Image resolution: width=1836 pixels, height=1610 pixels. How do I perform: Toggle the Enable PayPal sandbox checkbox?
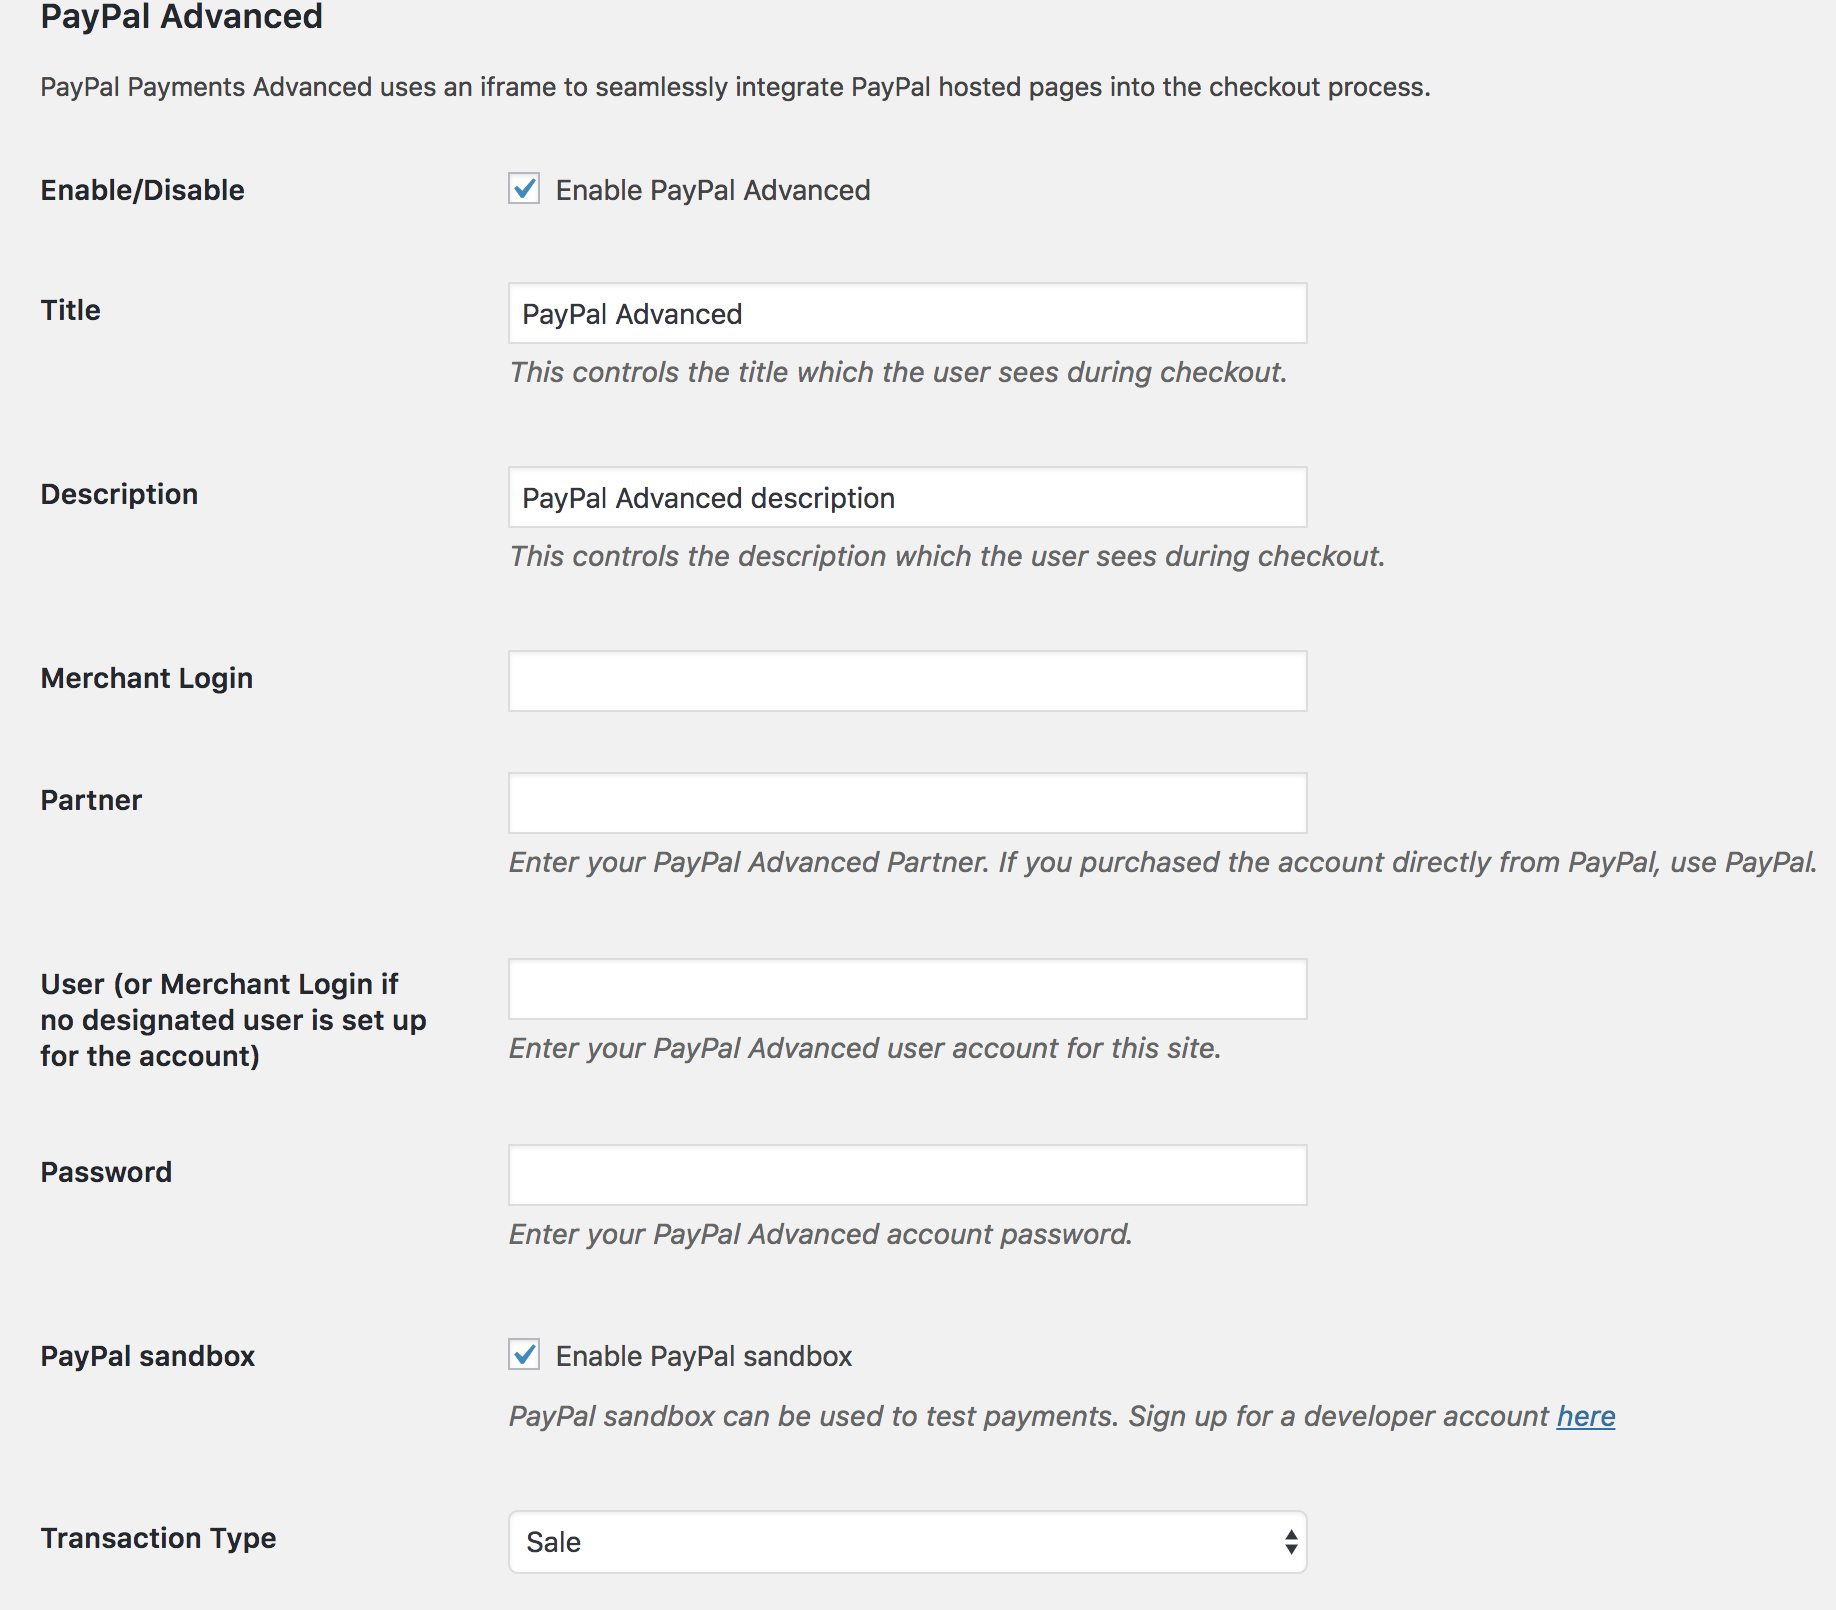point(524,1355)
